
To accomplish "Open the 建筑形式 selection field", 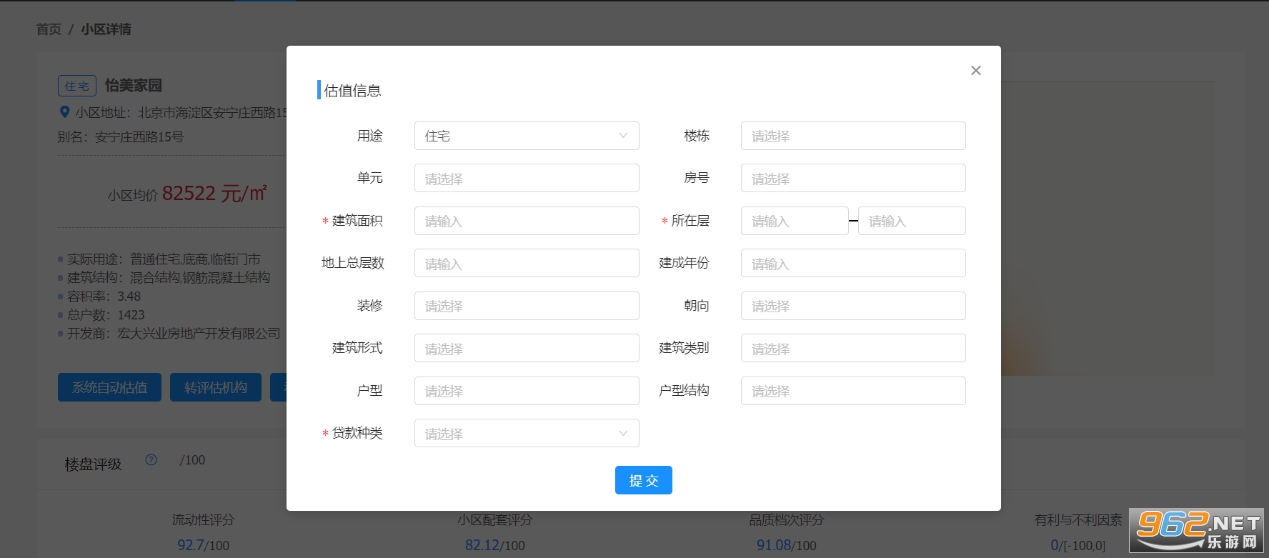I will [x=526, y=348].
